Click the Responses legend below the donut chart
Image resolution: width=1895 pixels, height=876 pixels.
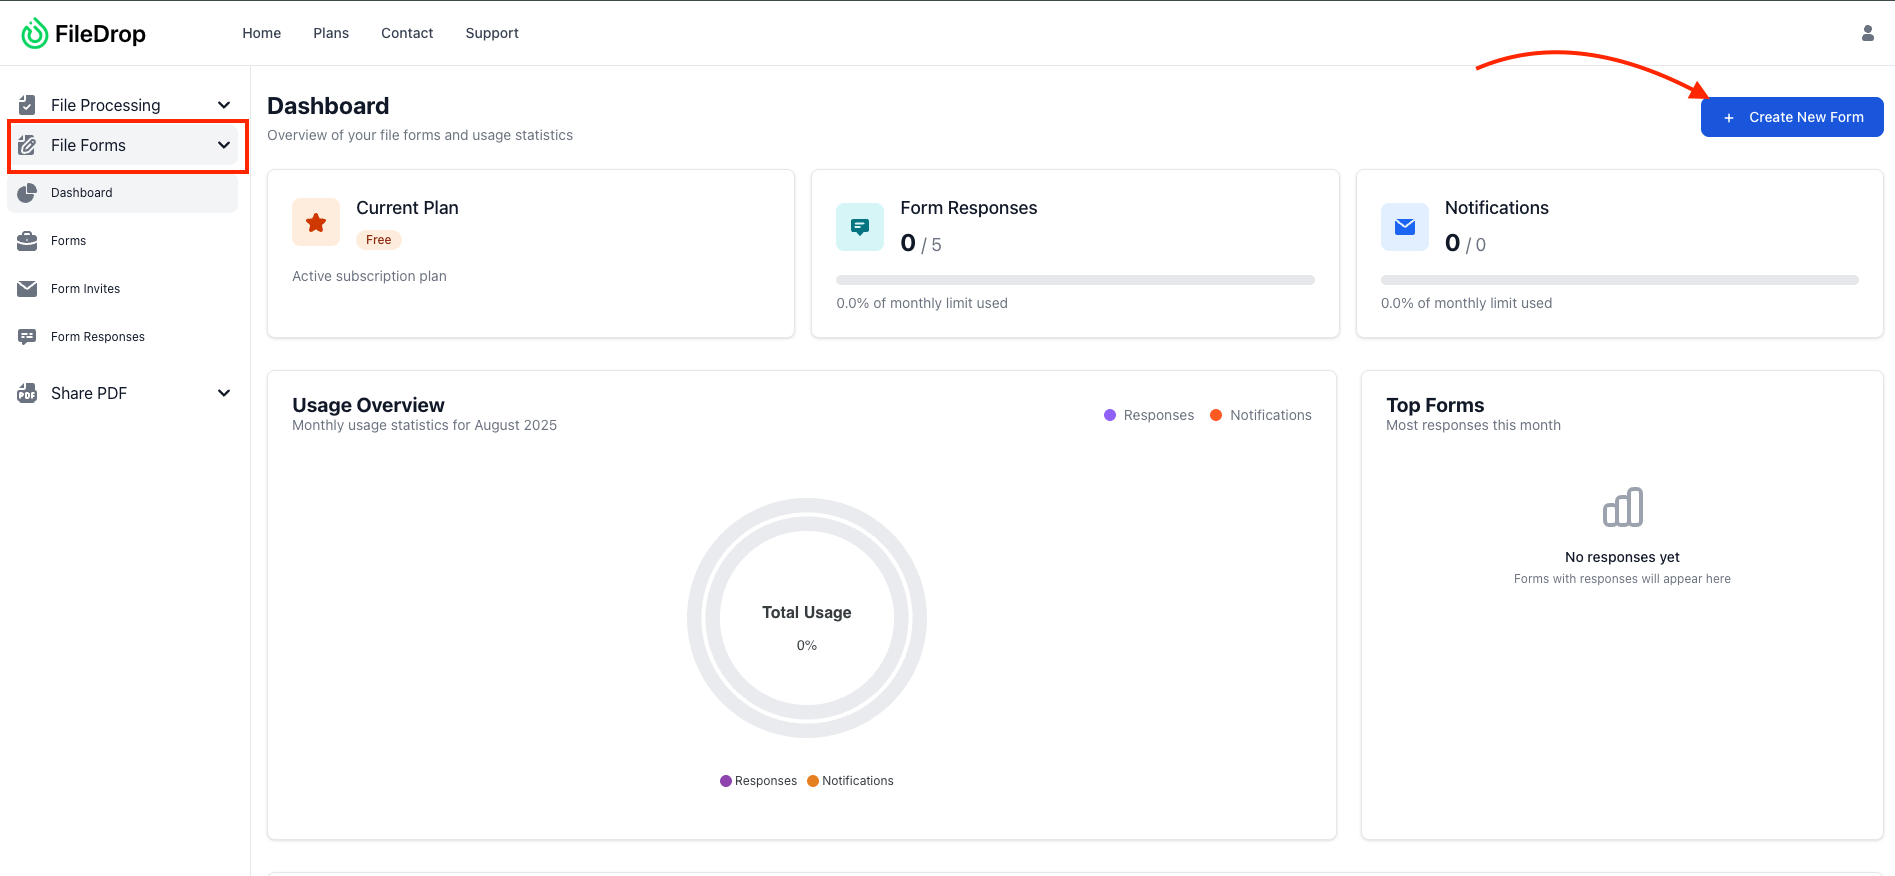[x=758, y=781]
